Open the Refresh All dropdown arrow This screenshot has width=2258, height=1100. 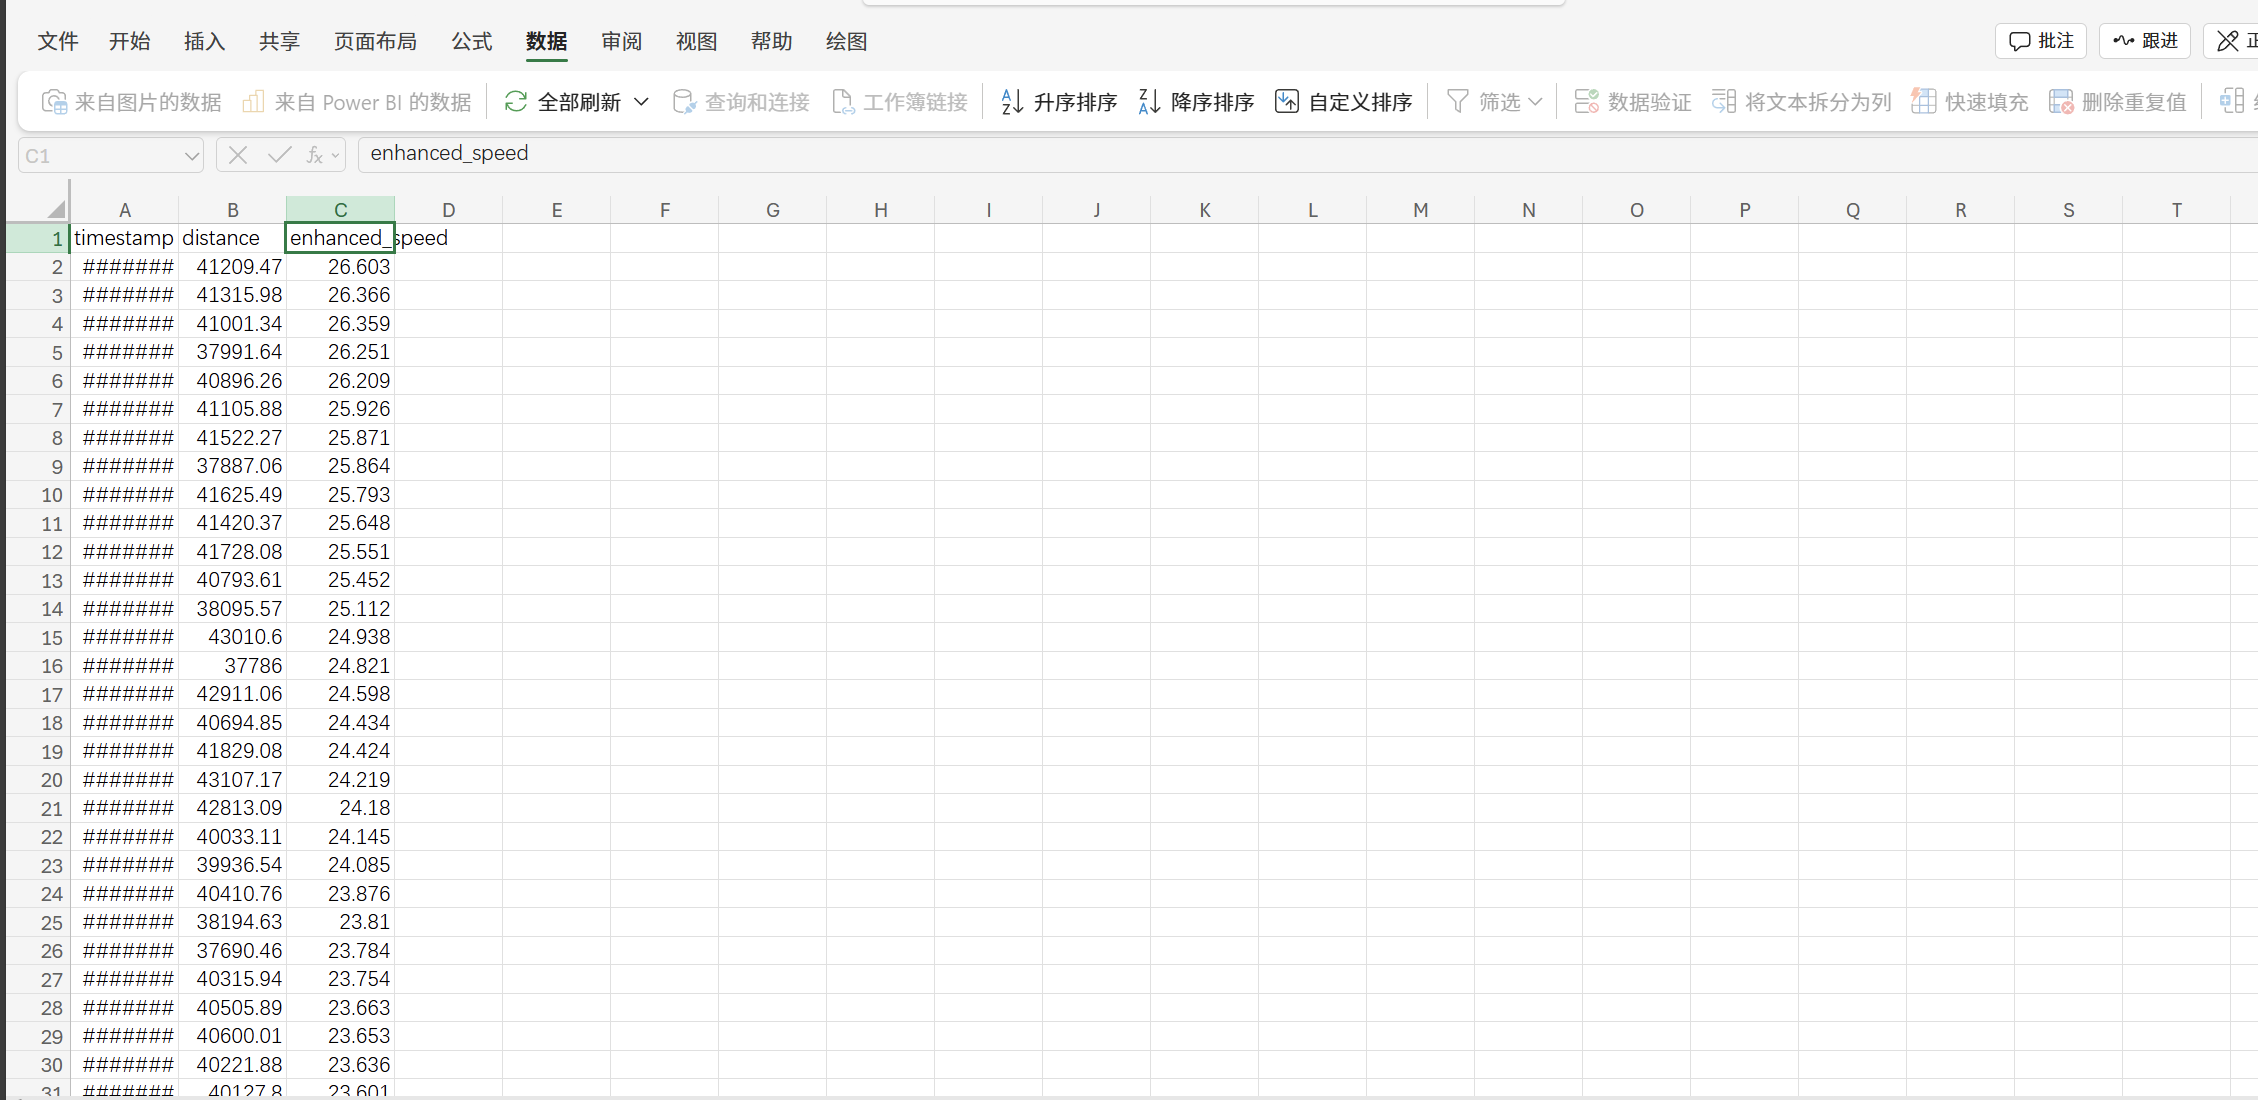tap(642, 102)
